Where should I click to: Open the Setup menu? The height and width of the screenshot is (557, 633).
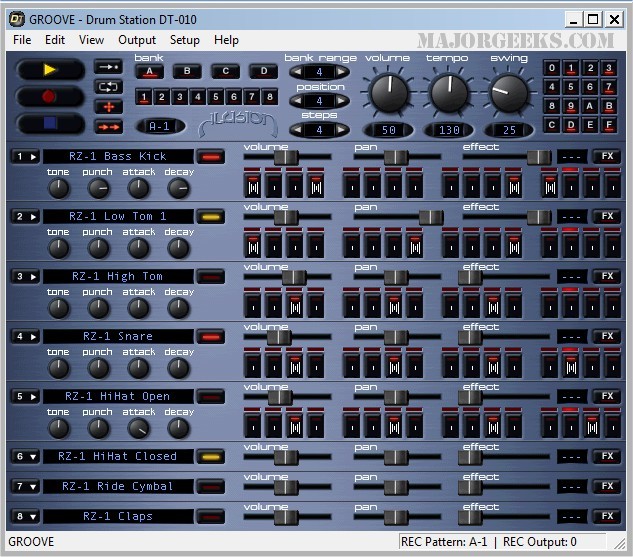click(184, 40)
